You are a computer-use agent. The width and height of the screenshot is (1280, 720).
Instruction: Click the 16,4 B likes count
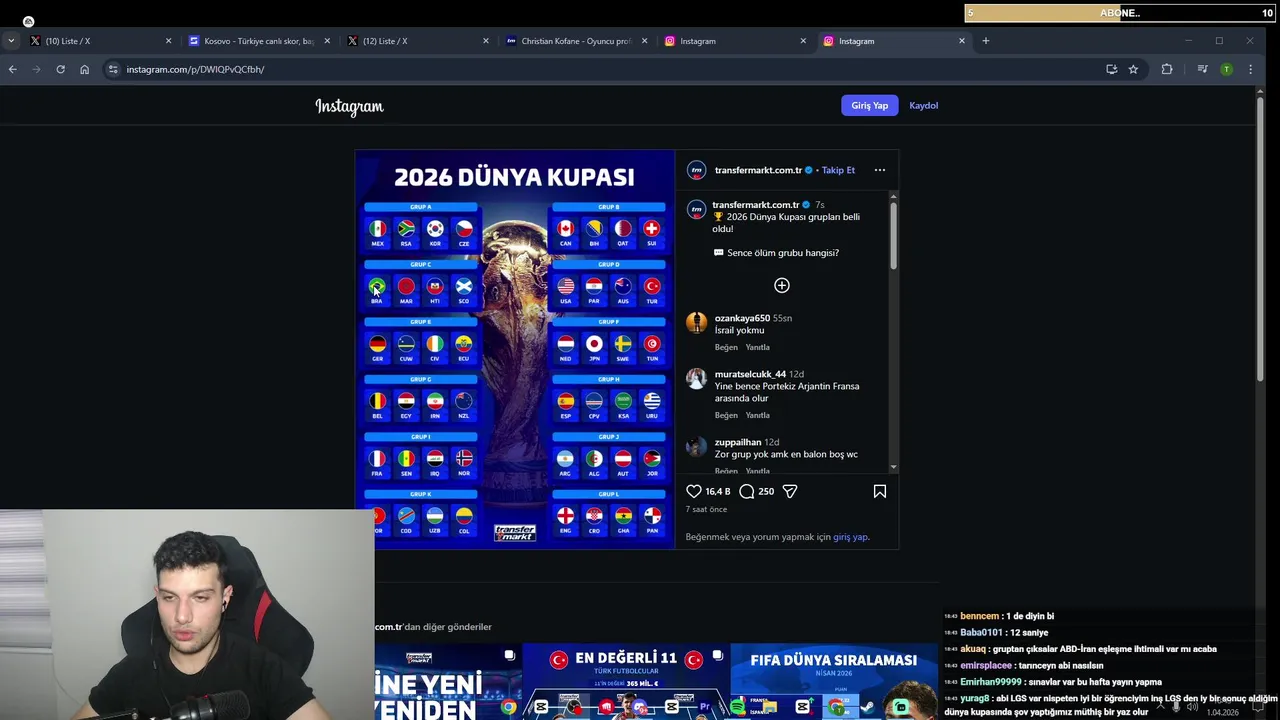point(718,492)
